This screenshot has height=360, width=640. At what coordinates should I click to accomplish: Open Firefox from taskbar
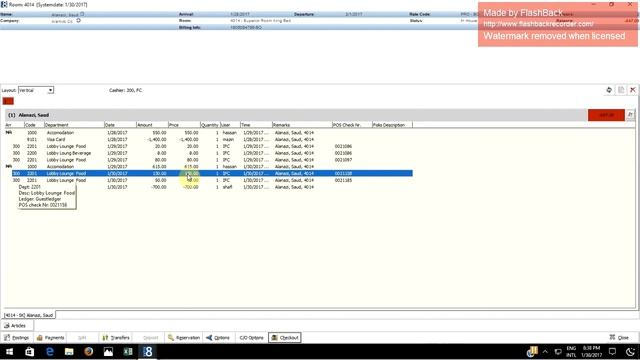[89, 351]
